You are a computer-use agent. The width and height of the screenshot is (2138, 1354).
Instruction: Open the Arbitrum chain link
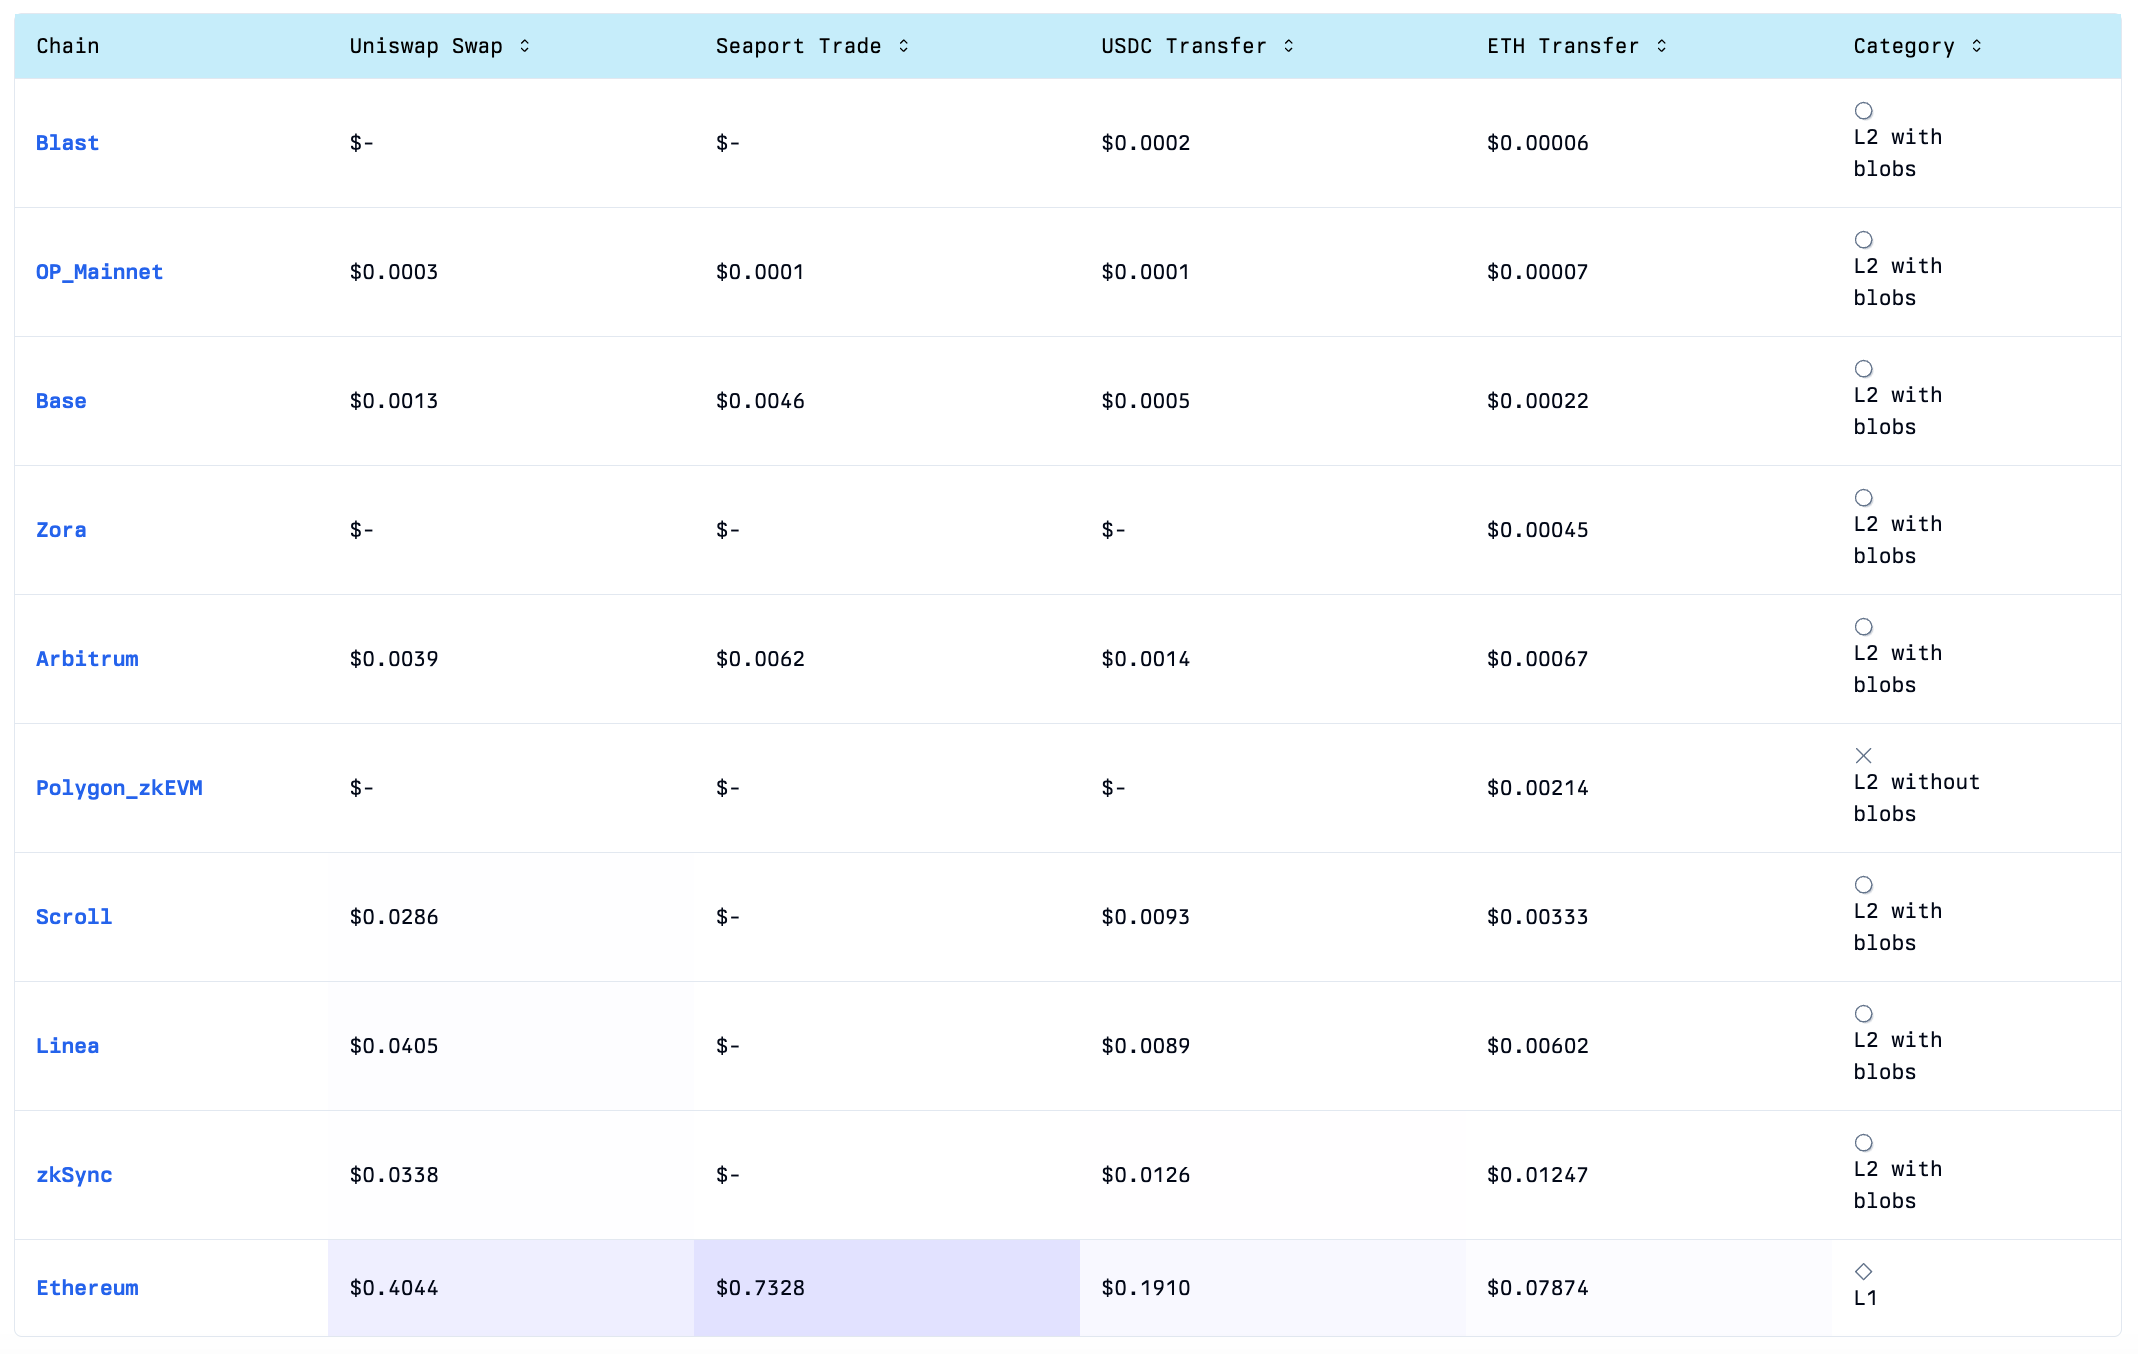87,659
